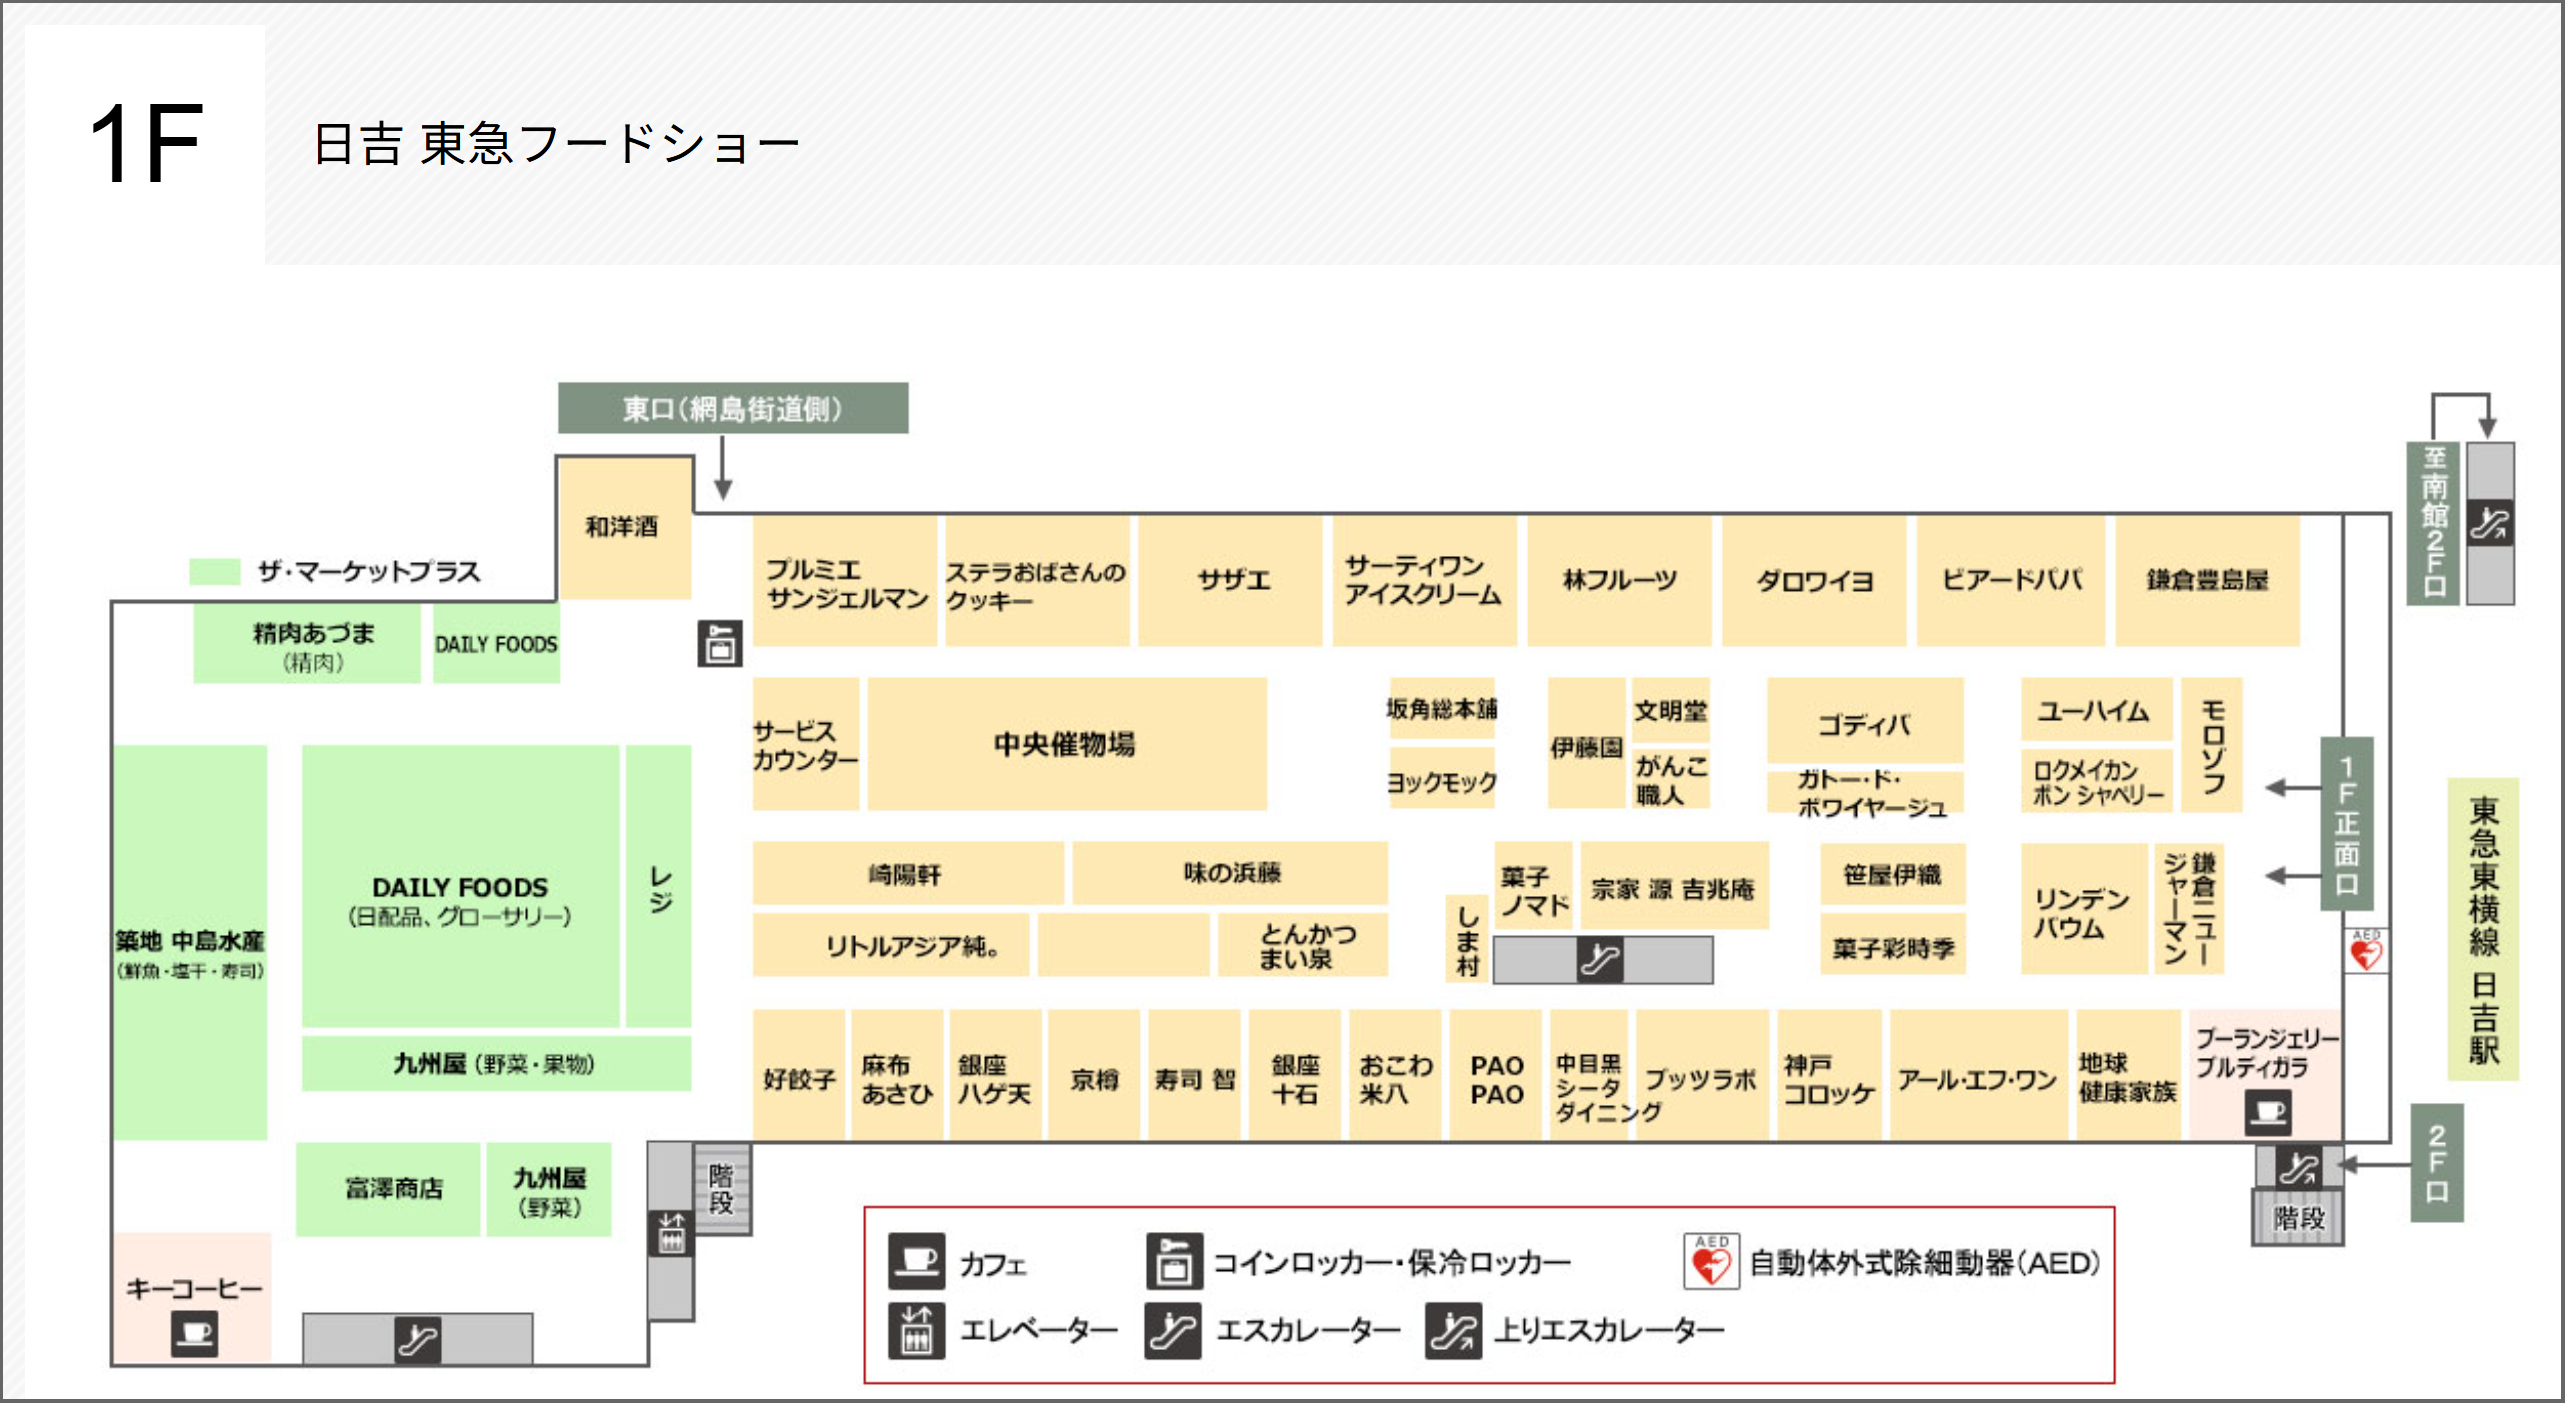Click the 笹屋伊織 shop

click(1893, 873)
